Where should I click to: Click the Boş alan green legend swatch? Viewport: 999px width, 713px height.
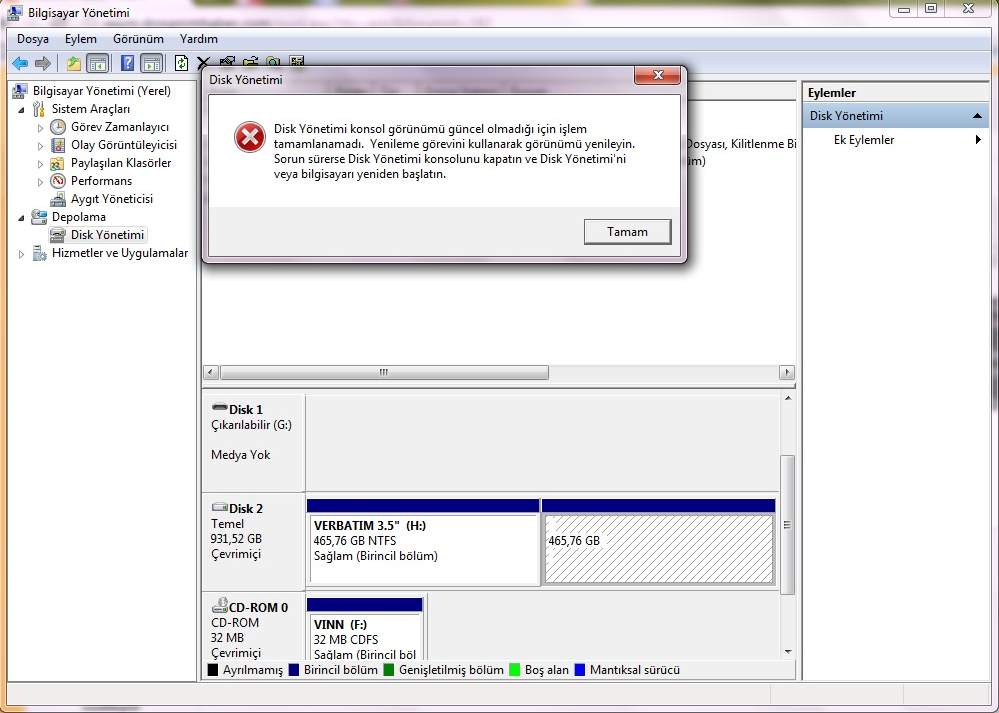515,670
